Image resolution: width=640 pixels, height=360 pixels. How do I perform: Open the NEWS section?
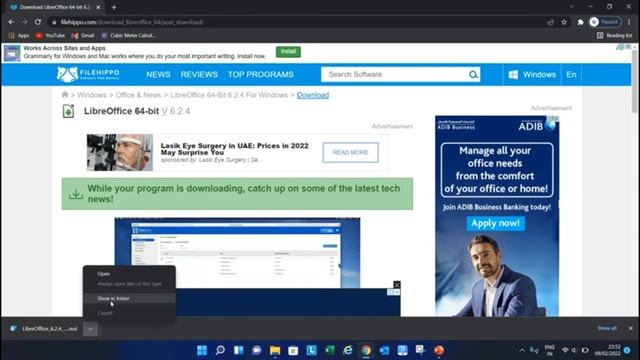pos(158,74)
